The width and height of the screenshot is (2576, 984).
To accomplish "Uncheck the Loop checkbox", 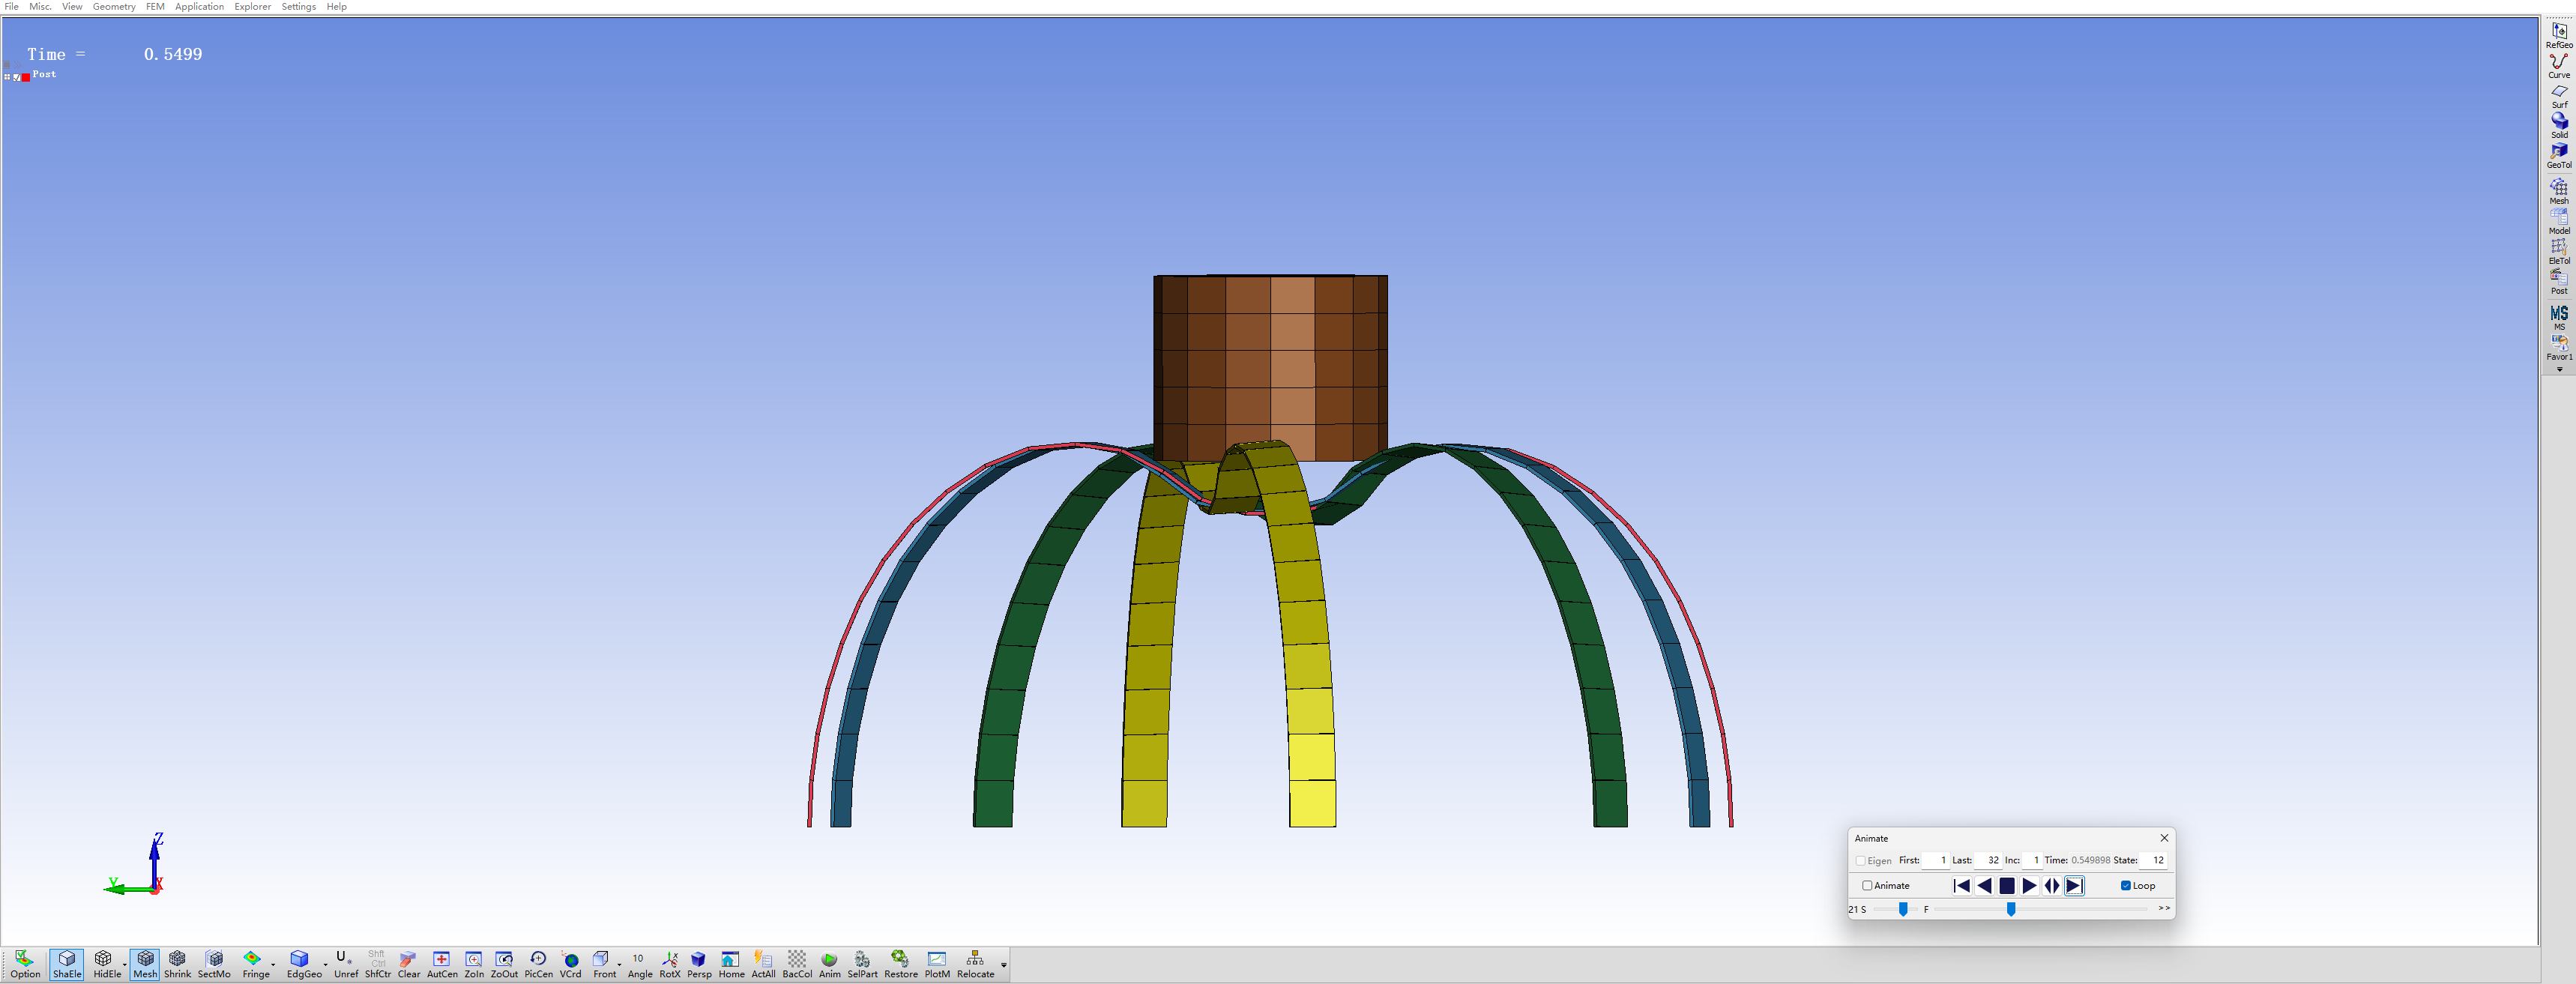I will click(x=2125, y=886).
